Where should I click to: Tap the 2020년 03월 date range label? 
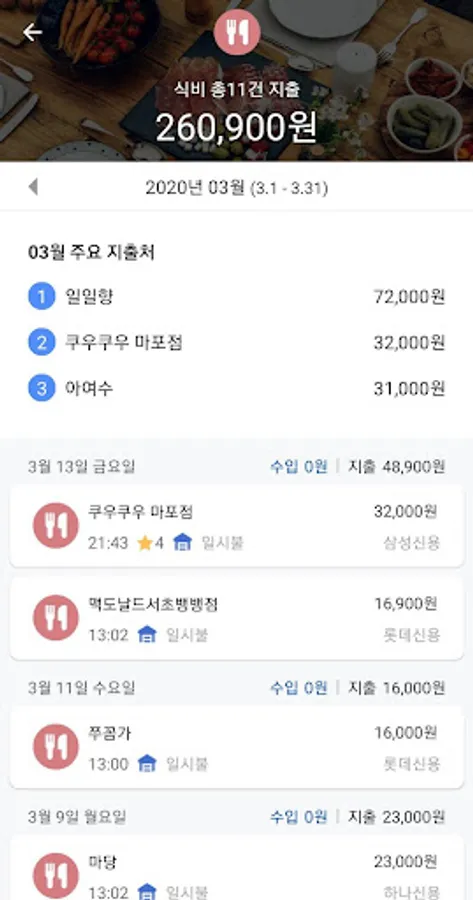236,188
